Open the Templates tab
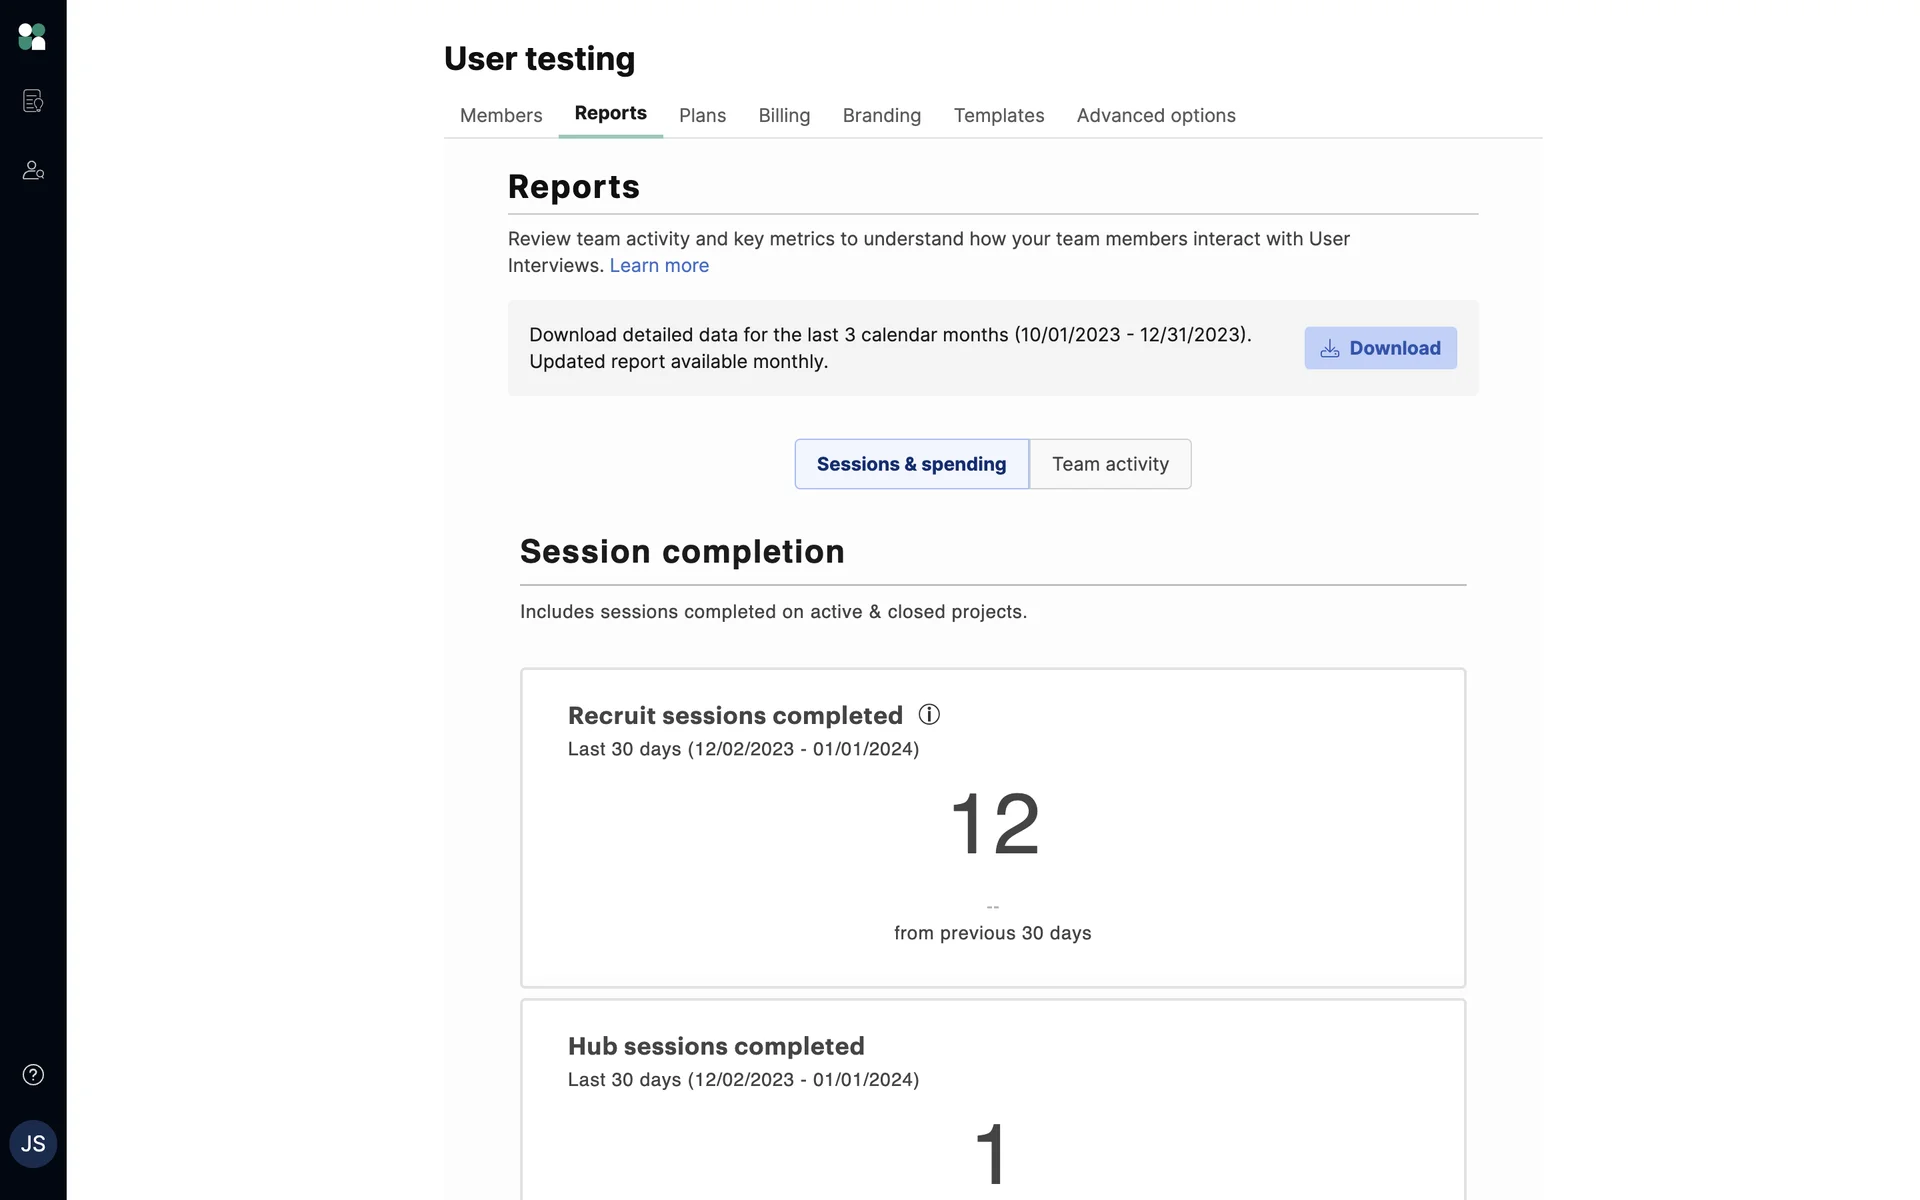Viewport: 1920px width, 1200px height. (998, 116)
